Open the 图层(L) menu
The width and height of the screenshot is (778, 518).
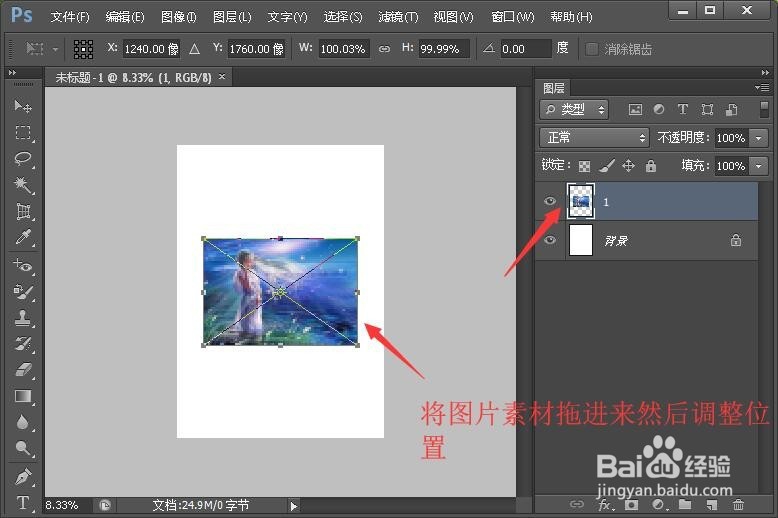(x=232, y=17)
